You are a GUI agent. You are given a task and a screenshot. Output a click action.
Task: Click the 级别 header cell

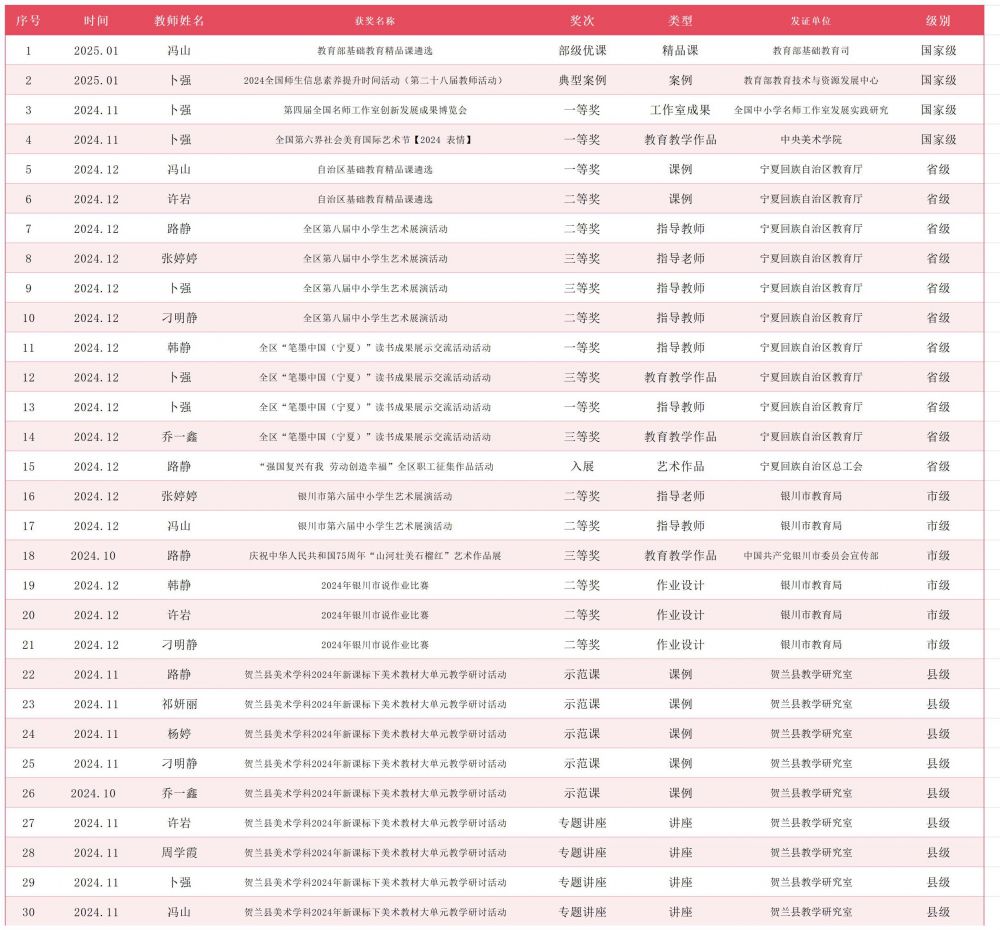938,21
